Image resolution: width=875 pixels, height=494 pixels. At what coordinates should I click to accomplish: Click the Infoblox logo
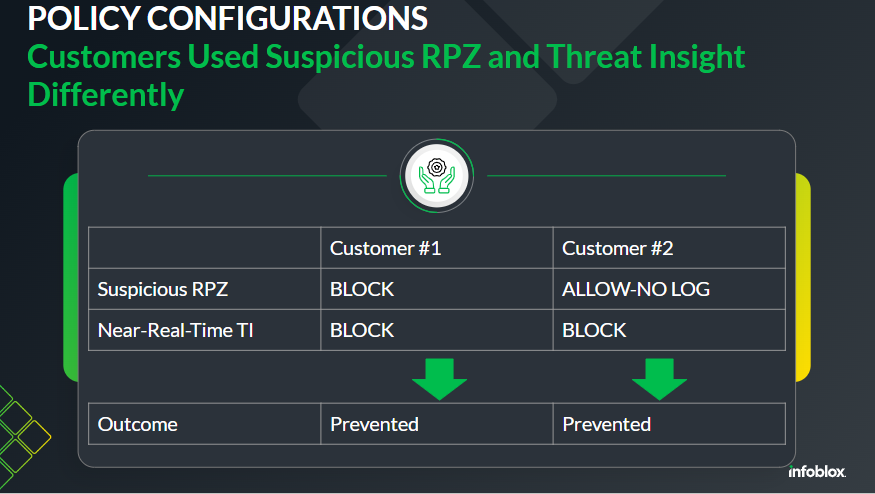(x=816, y=472)
